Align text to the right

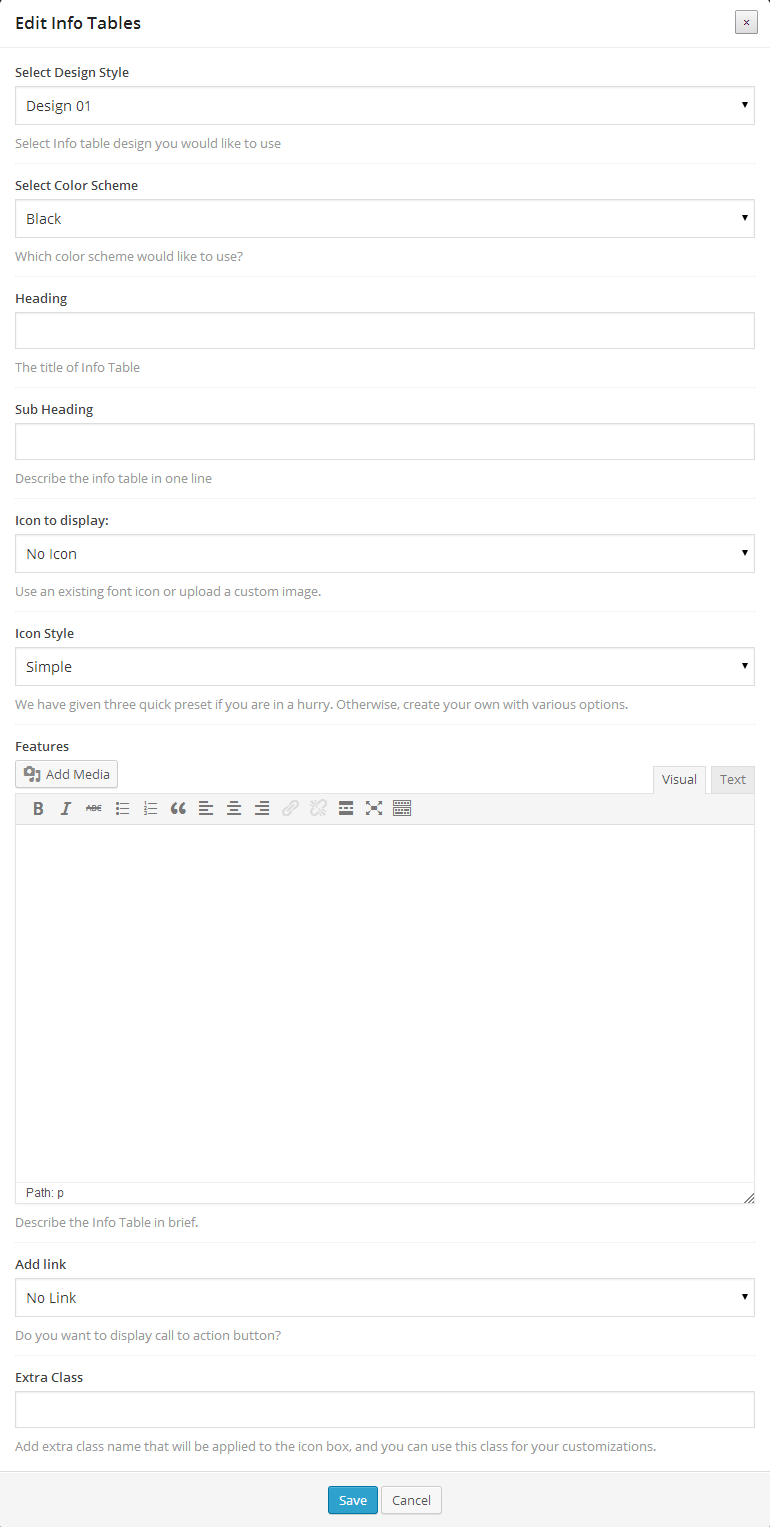point(262,809)
